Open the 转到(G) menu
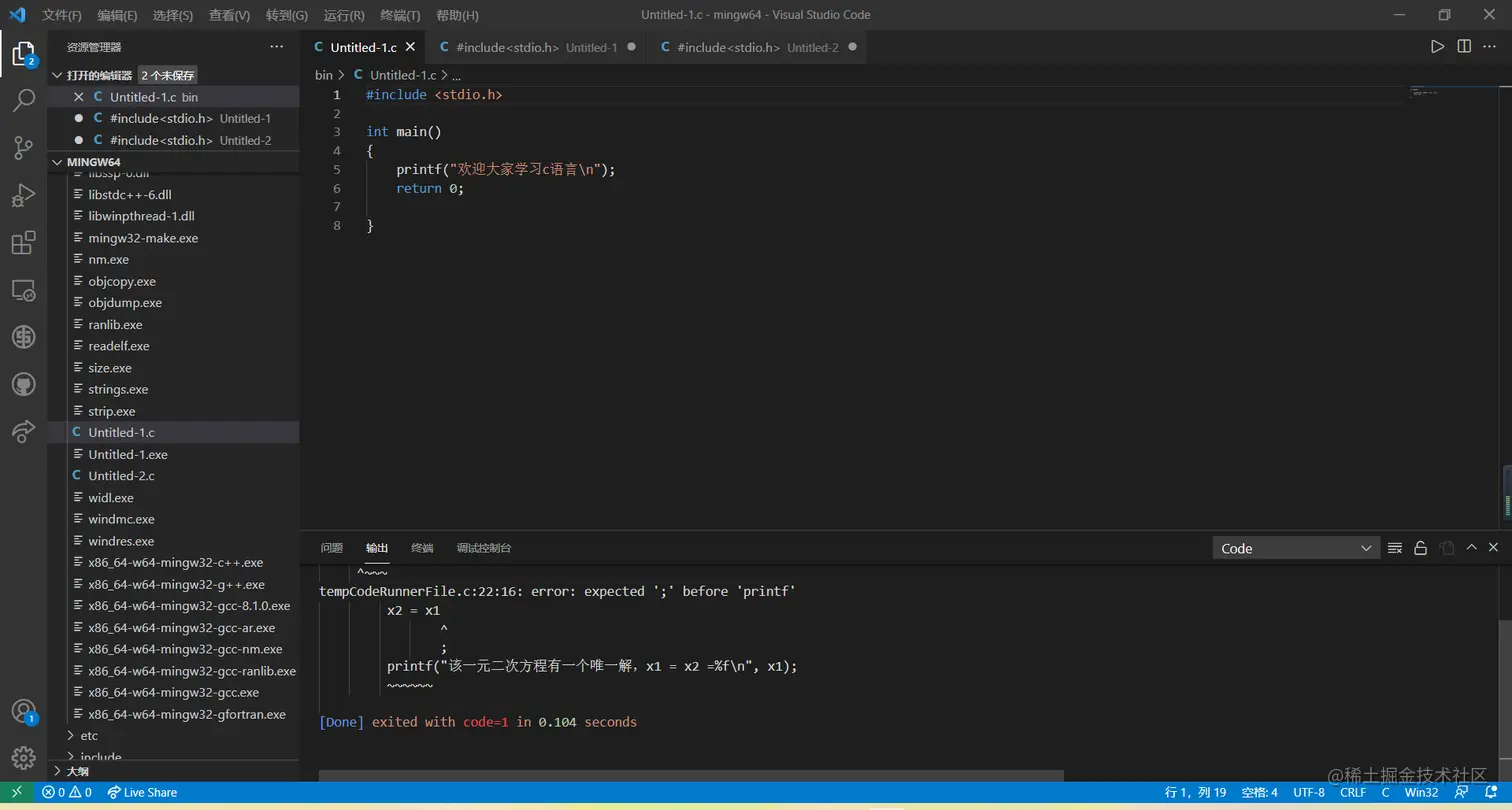Screen dimensions: 1512x810 pos(287,15)
